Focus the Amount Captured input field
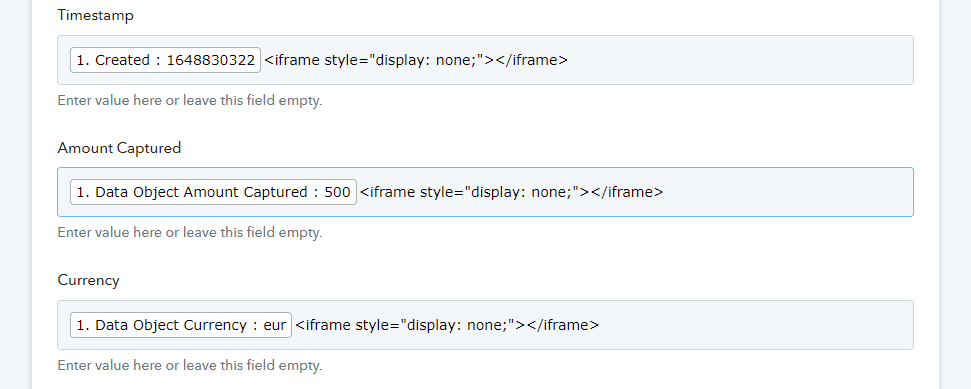 486,192
